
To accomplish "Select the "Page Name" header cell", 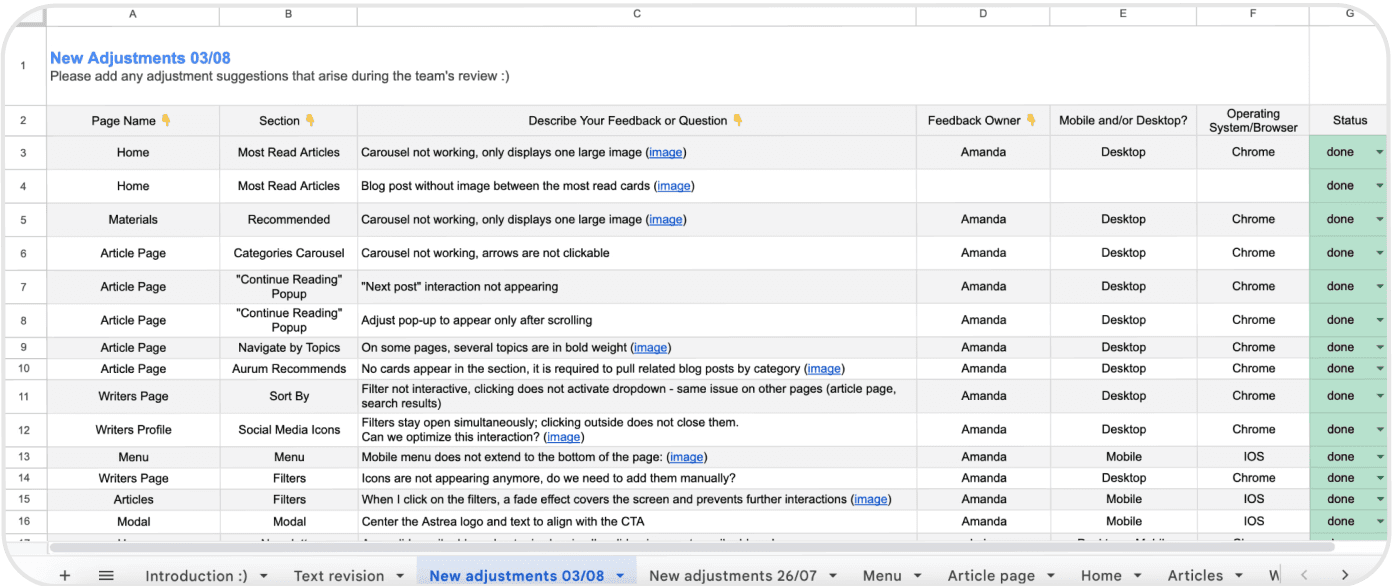I will point(133,121).
